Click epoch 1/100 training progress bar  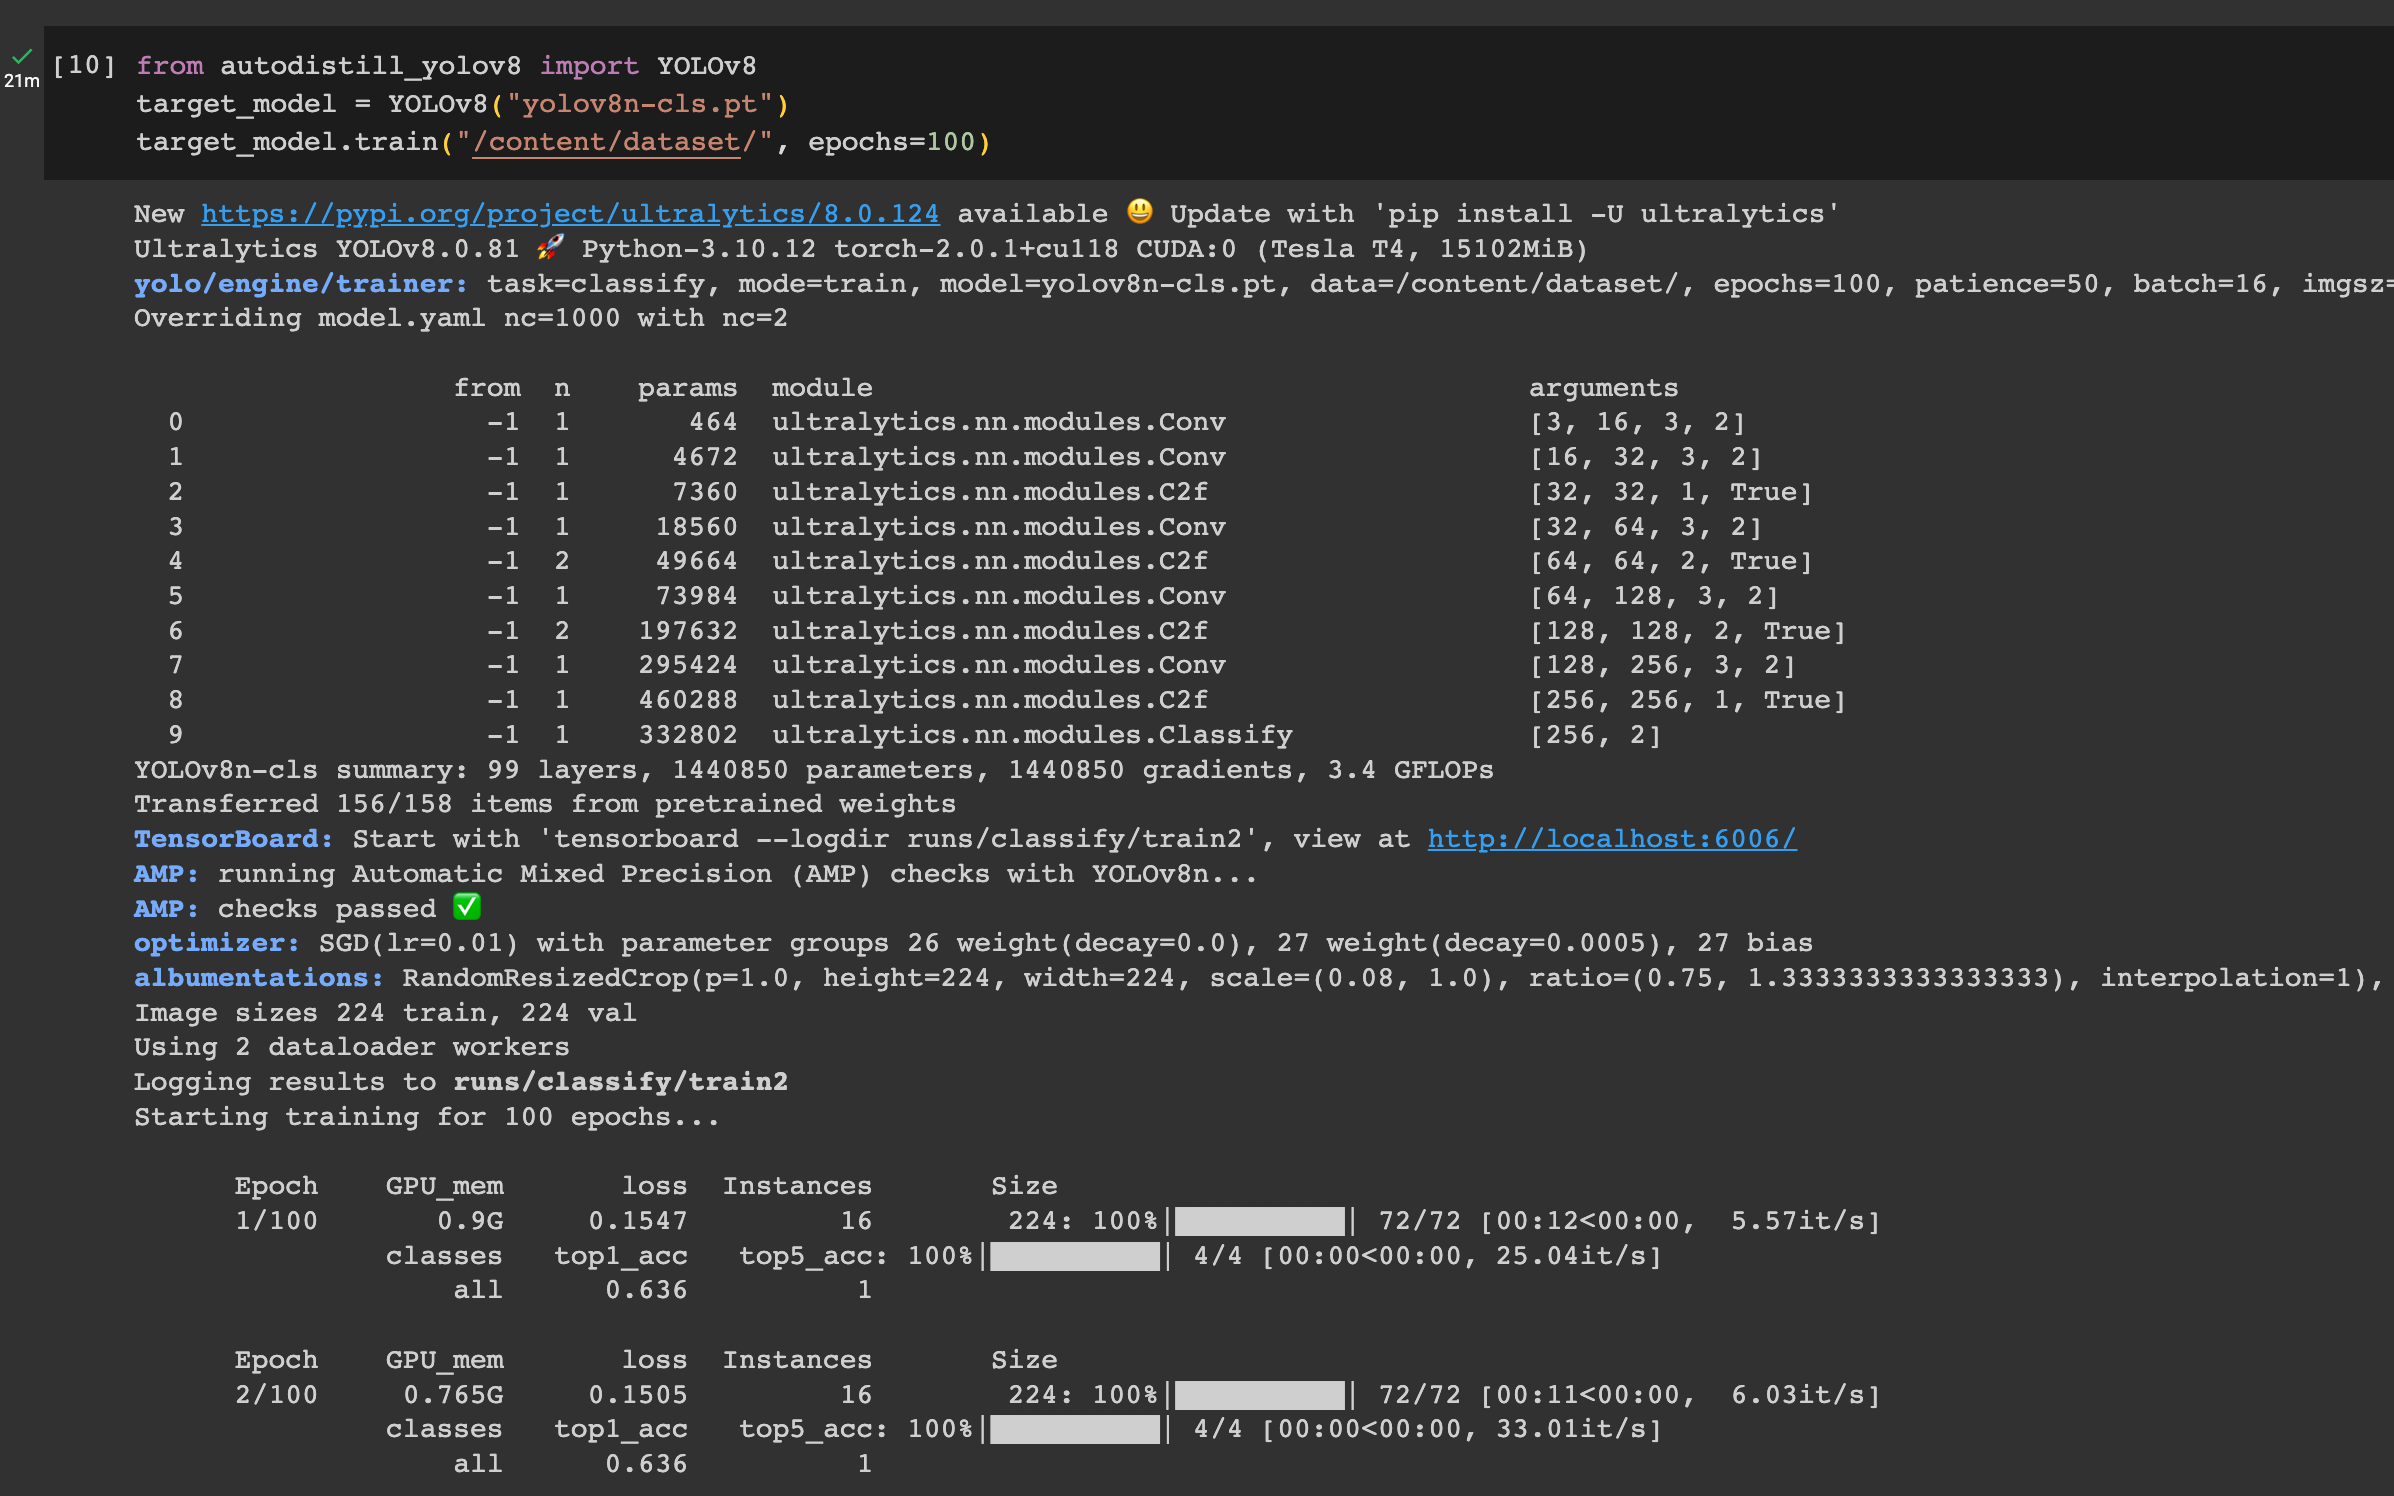[1260, 1221]
